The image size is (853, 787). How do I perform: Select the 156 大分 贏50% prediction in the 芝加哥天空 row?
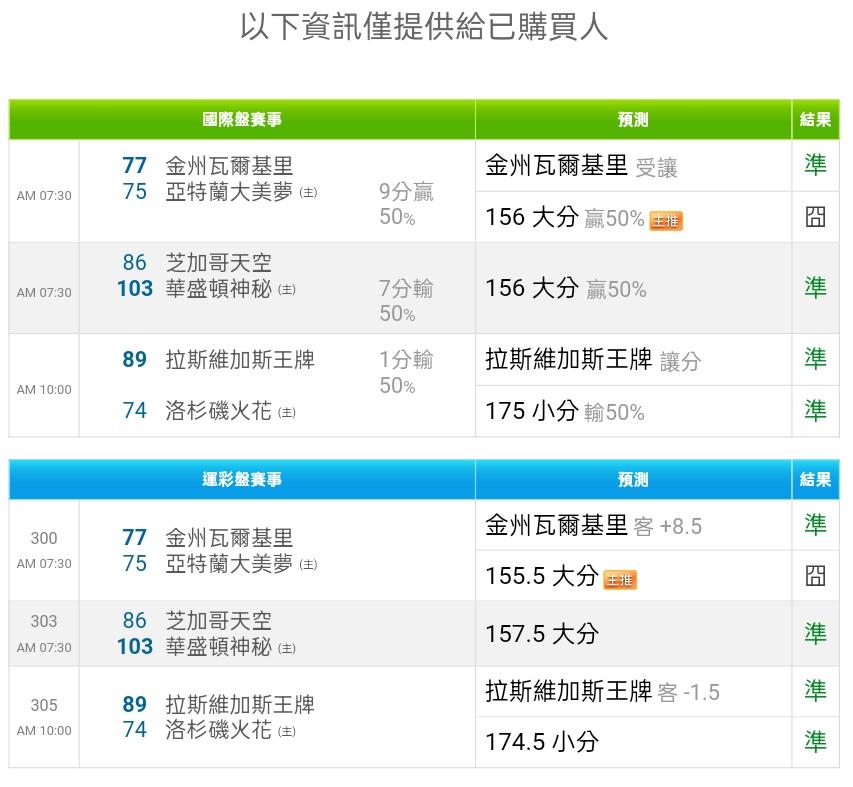[566, 288]
